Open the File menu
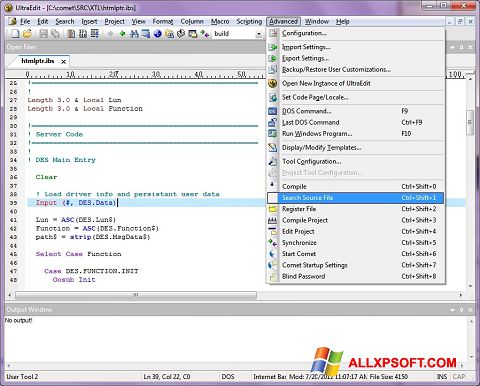This screenshot has height=386, width=480. (x=25, y=22)
